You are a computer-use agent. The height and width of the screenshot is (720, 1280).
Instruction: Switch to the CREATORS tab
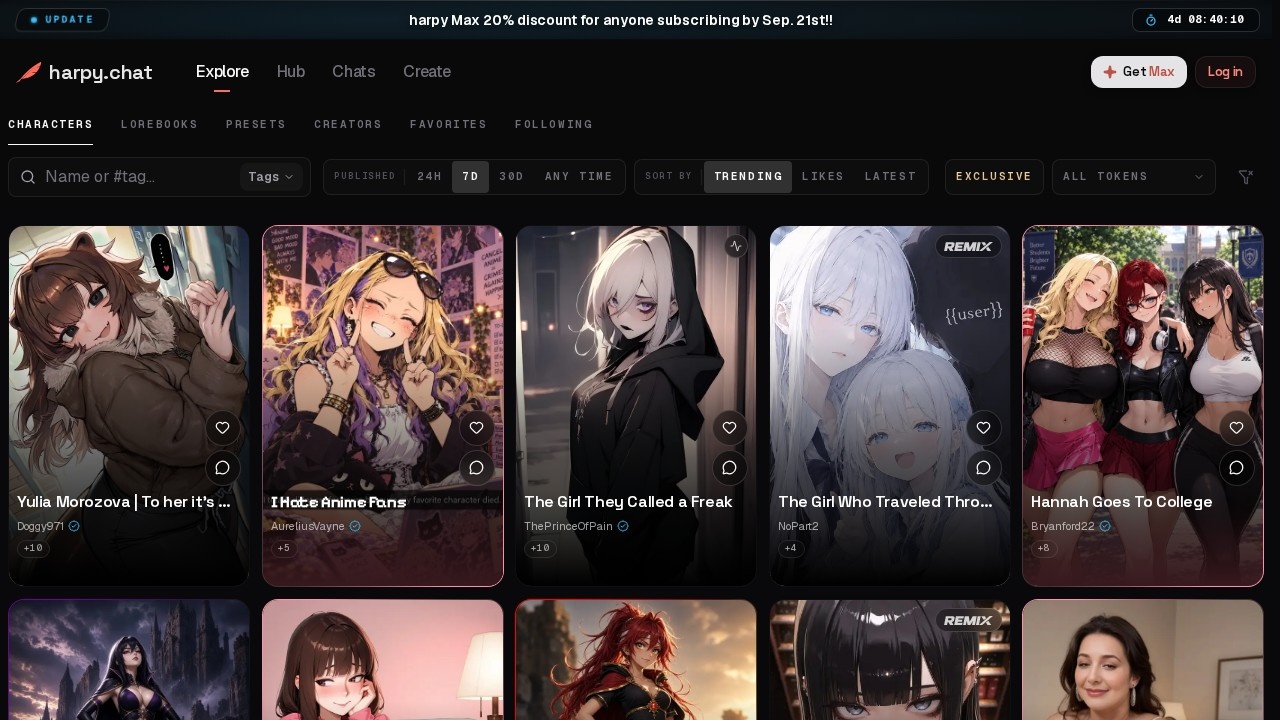(x=348, y=125)
